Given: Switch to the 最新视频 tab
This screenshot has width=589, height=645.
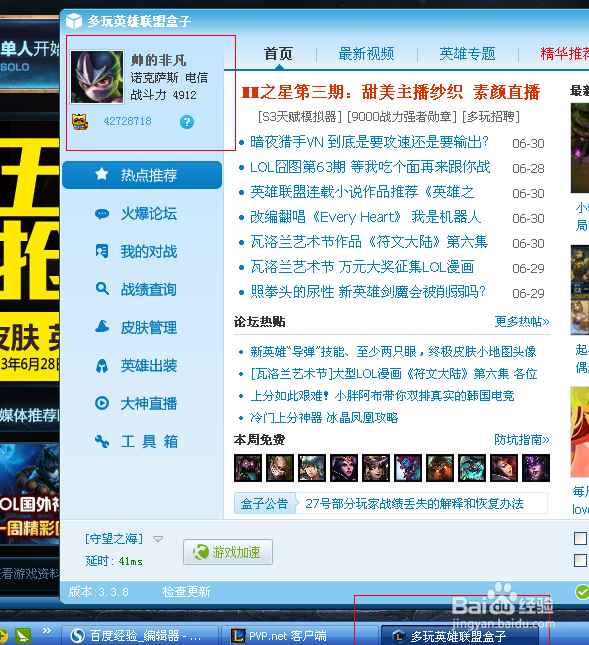Looking at the screenshot, I should (x=366, y=53).
